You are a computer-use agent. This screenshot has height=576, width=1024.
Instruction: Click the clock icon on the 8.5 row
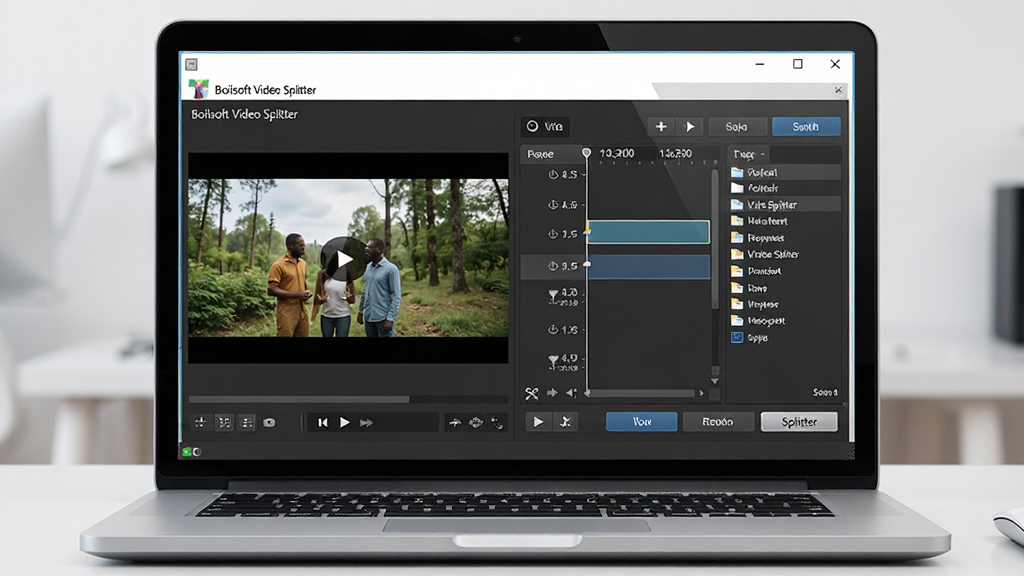(x=553, y=174)
